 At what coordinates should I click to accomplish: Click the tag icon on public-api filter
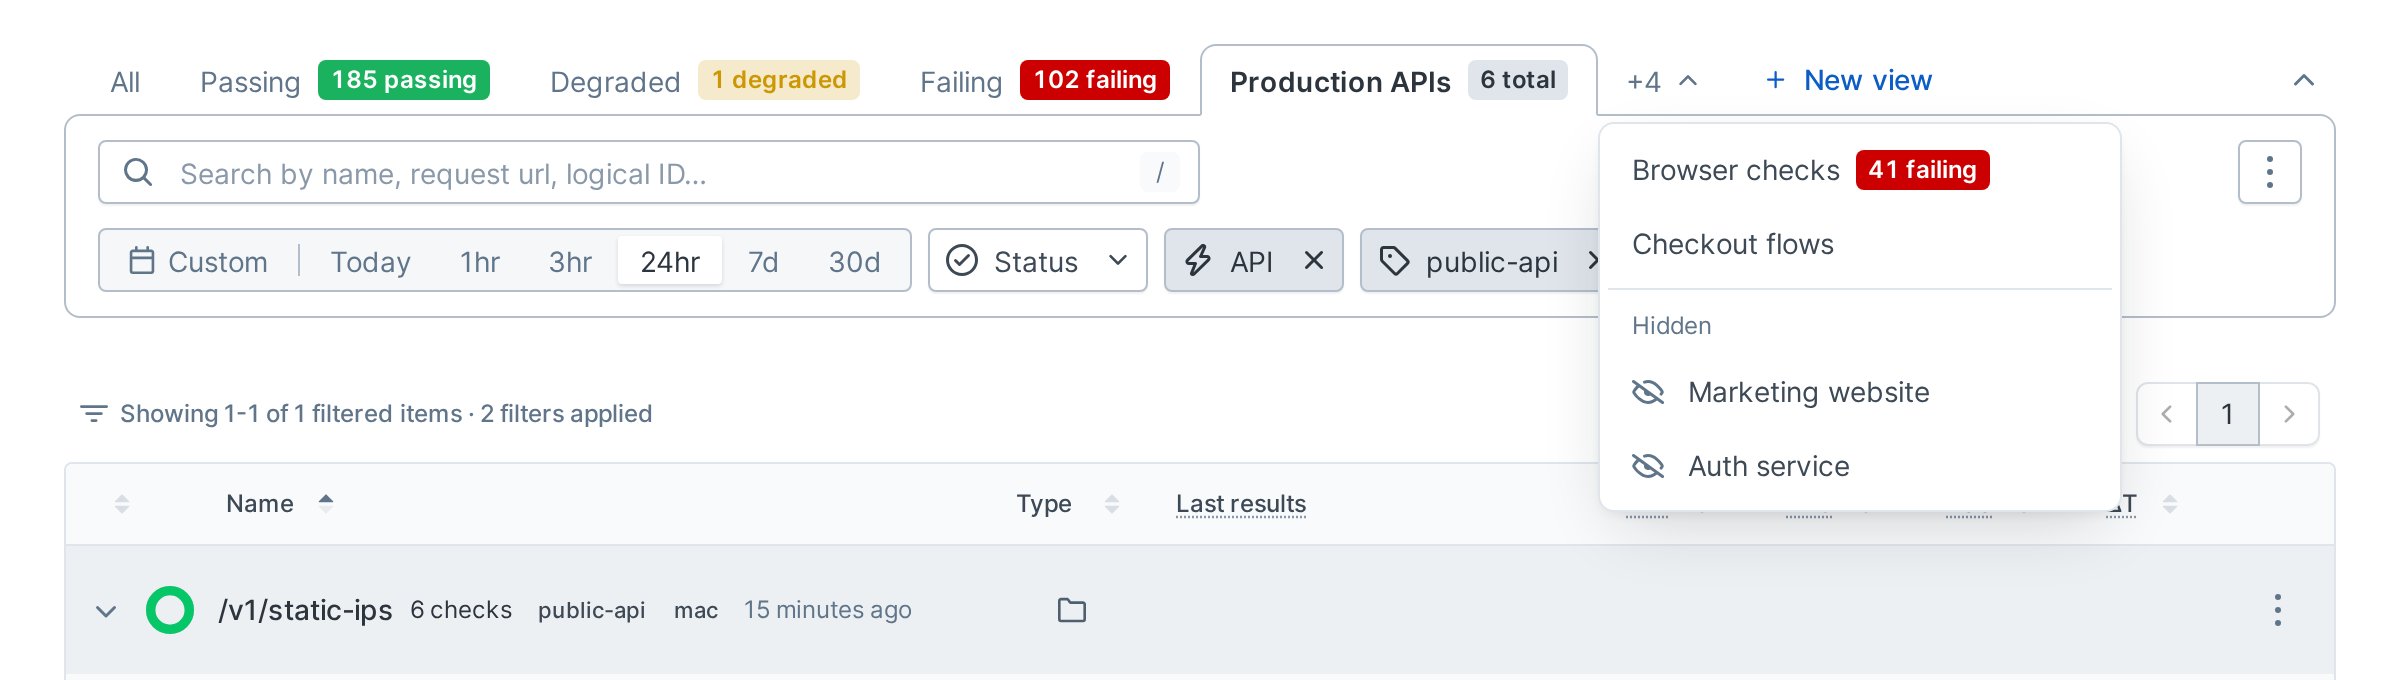[x=1394, y=261]
